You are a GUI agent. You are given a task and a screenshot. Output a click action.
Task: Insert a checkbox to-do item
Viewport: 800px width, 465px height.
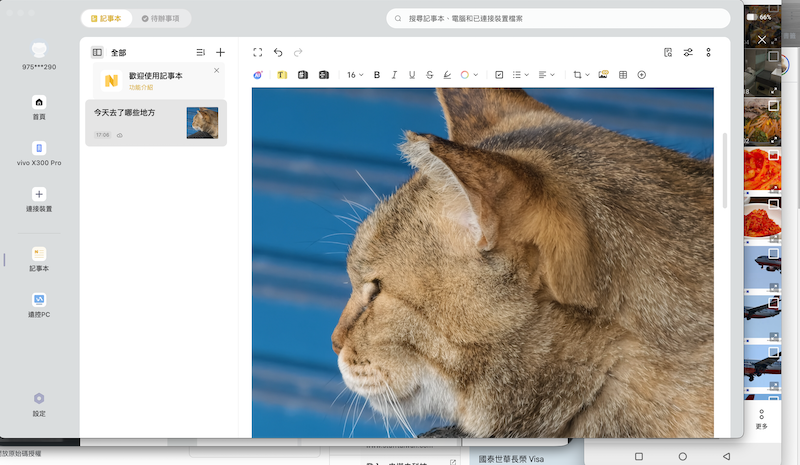[499, 75]
